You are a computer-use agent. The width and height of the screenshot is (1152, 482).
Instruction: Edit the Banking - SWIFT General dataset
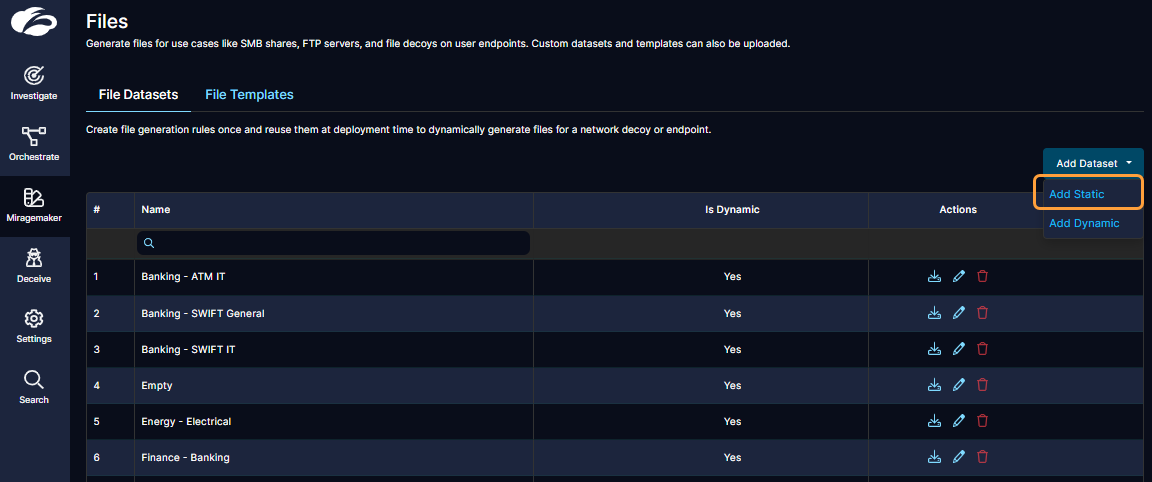coord(958,313)
